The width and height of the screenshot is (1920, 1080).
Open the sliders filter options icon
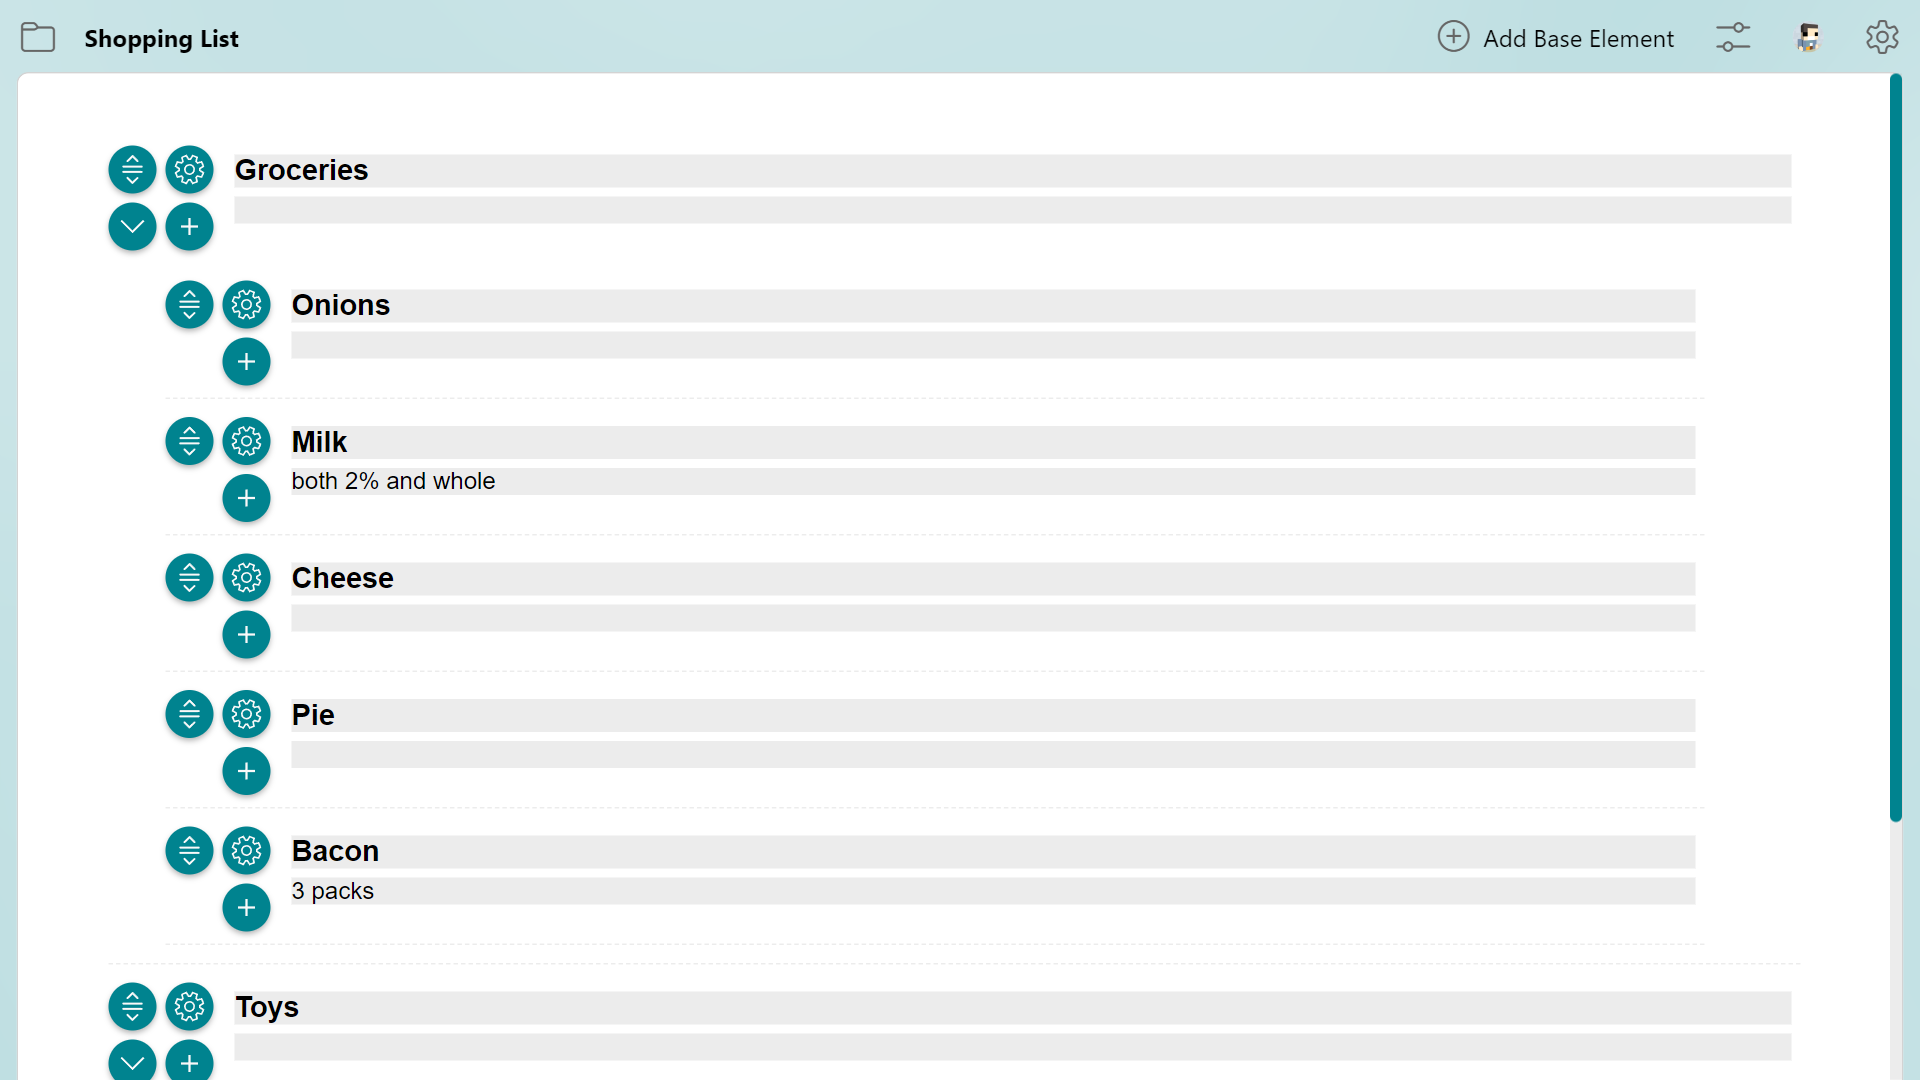1733,38
